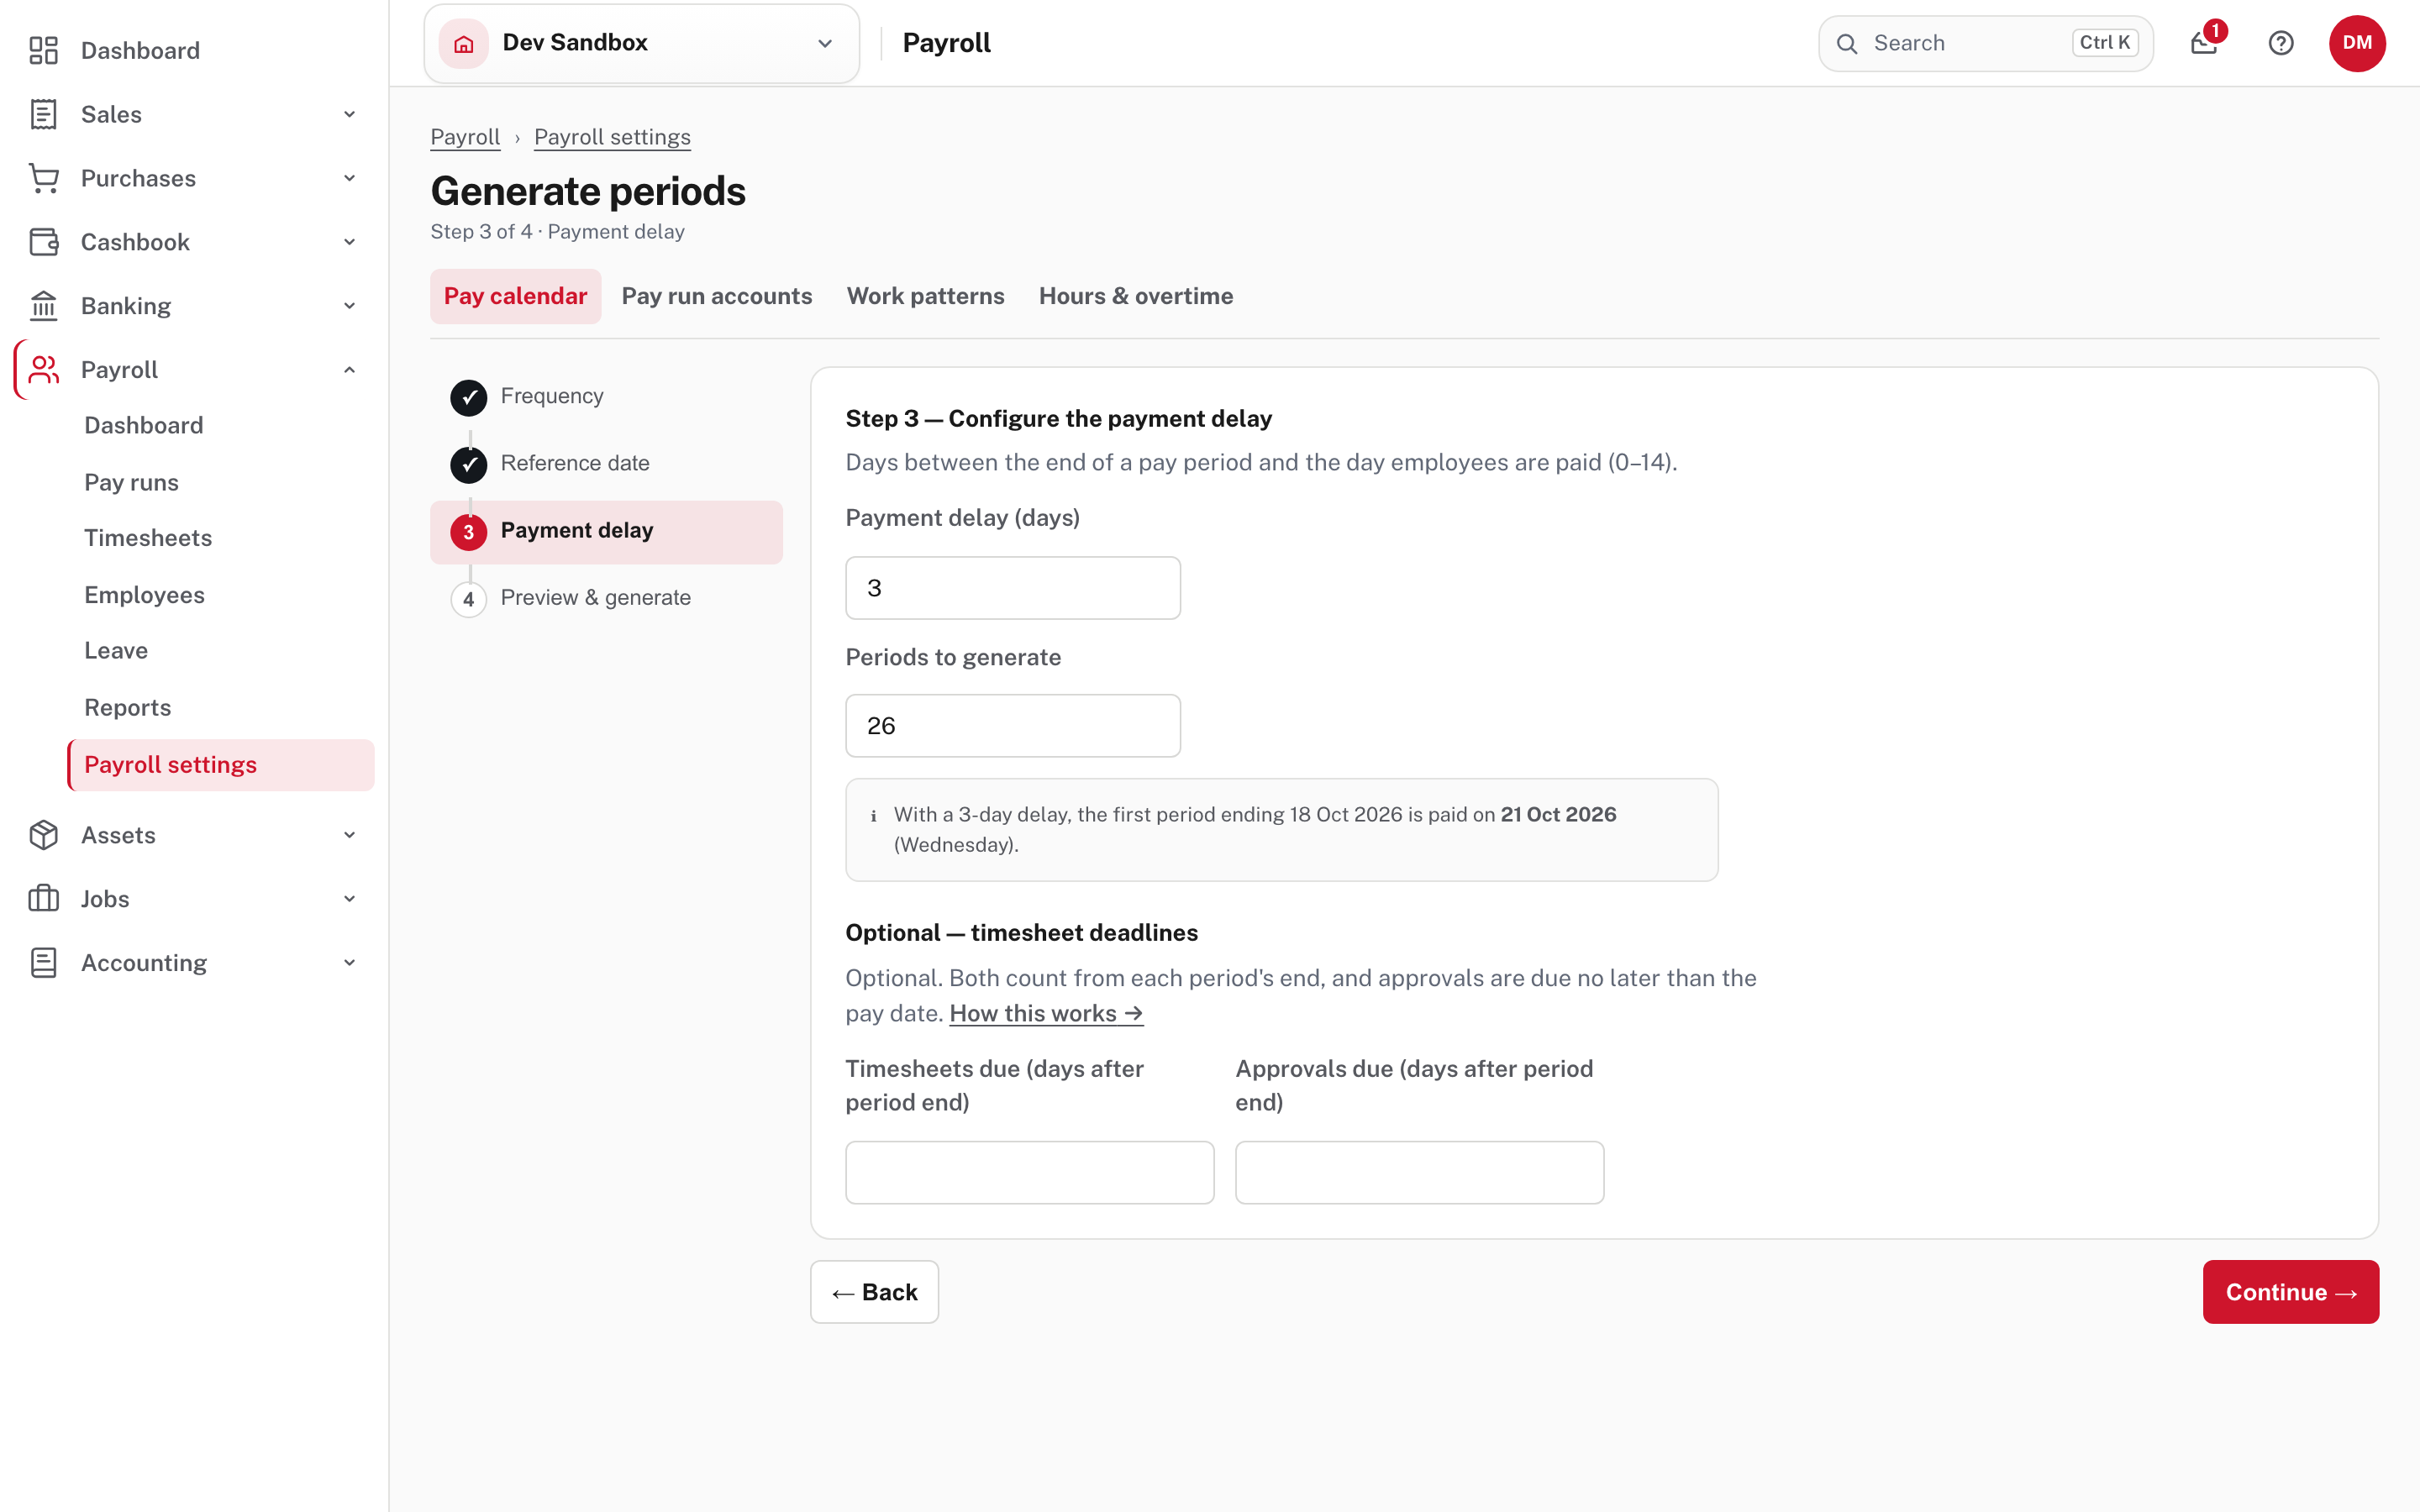This screenshot has height=1512, width=2420.
Task: Open the notifications inbox icon
Action: (2204, 43)
